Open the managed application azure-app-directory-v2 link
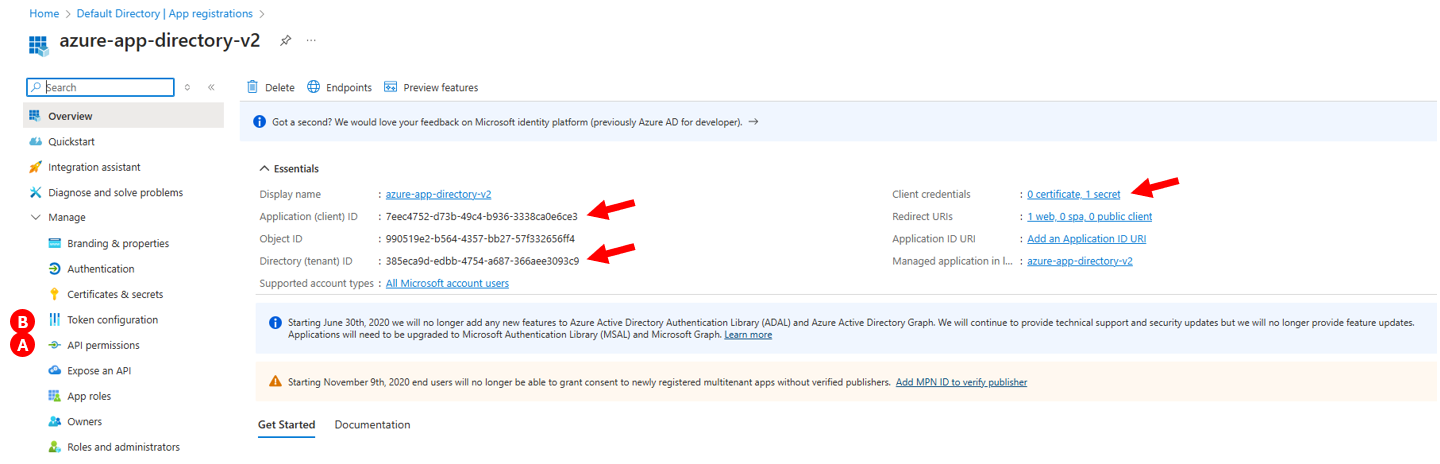1440x464 pixels. 1079,261
